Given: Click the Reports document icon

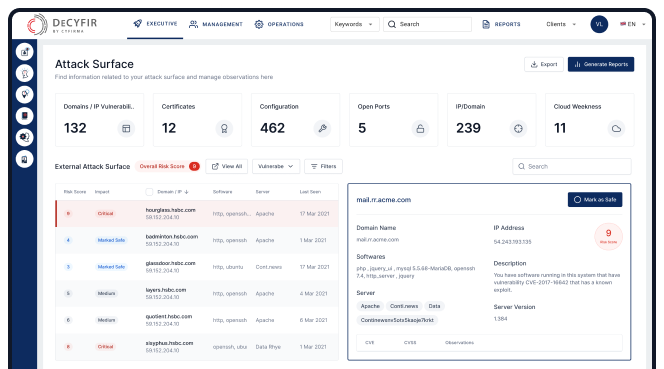Looking at the screenshot, I should coord(486,24).
